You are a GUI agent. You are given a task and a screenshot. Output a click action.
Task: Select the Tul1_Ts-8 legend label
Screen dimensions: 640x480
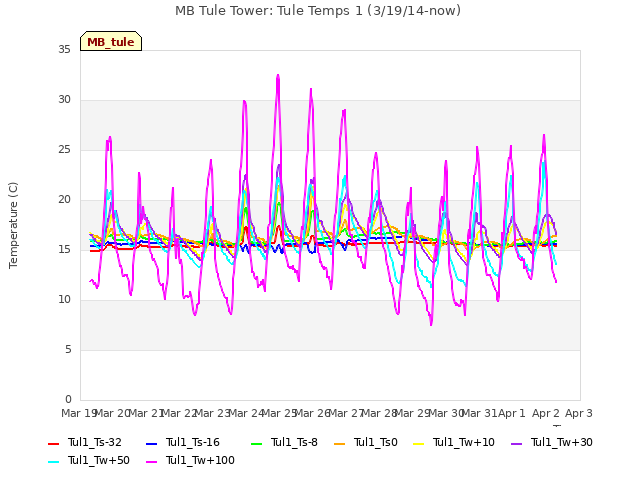[x=294, y=442]
